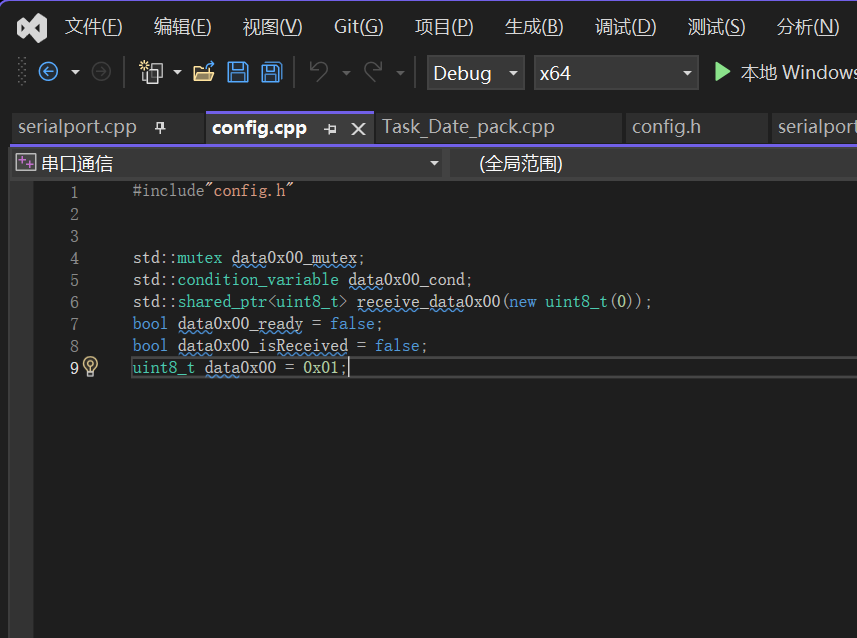857x638 pixels.
Task: Open the 文件(F) menu
Action: coord(93,27)
